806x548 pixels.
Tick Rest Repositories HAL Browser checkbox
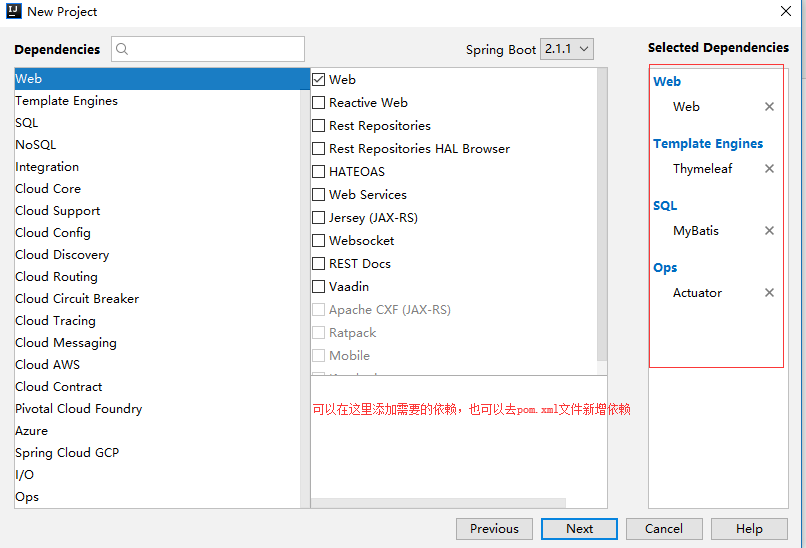click(x=319, y=149)
